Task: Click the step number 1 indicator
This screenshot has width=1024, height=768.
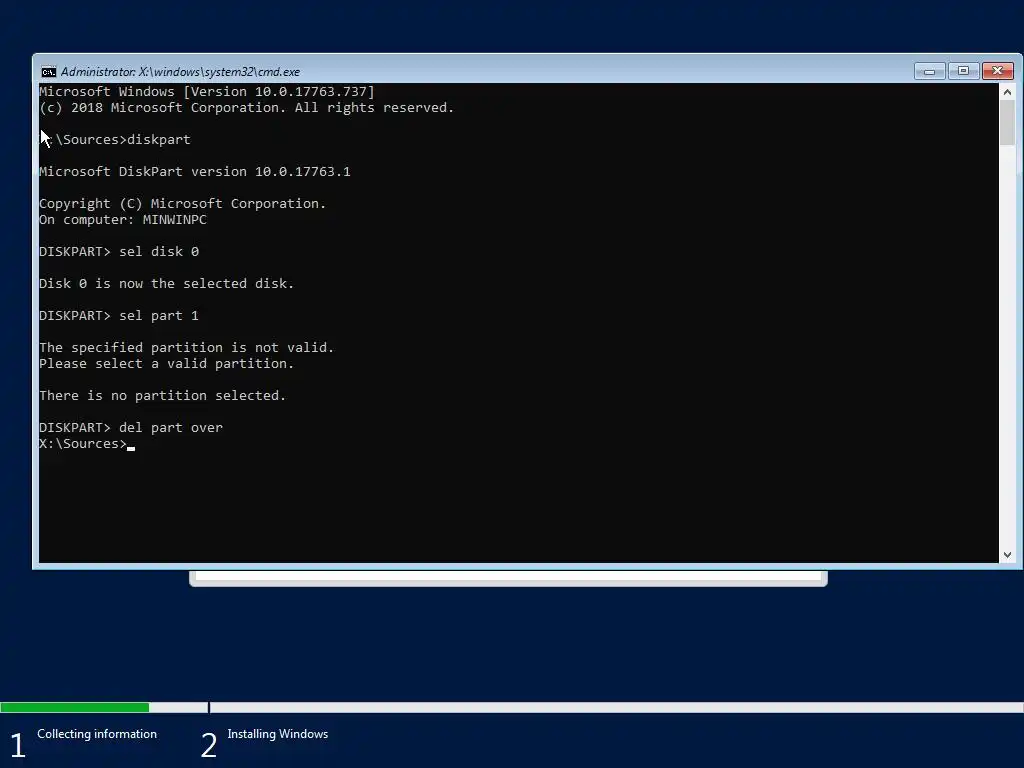Action: pyautogui.click(x=18, y=745)
